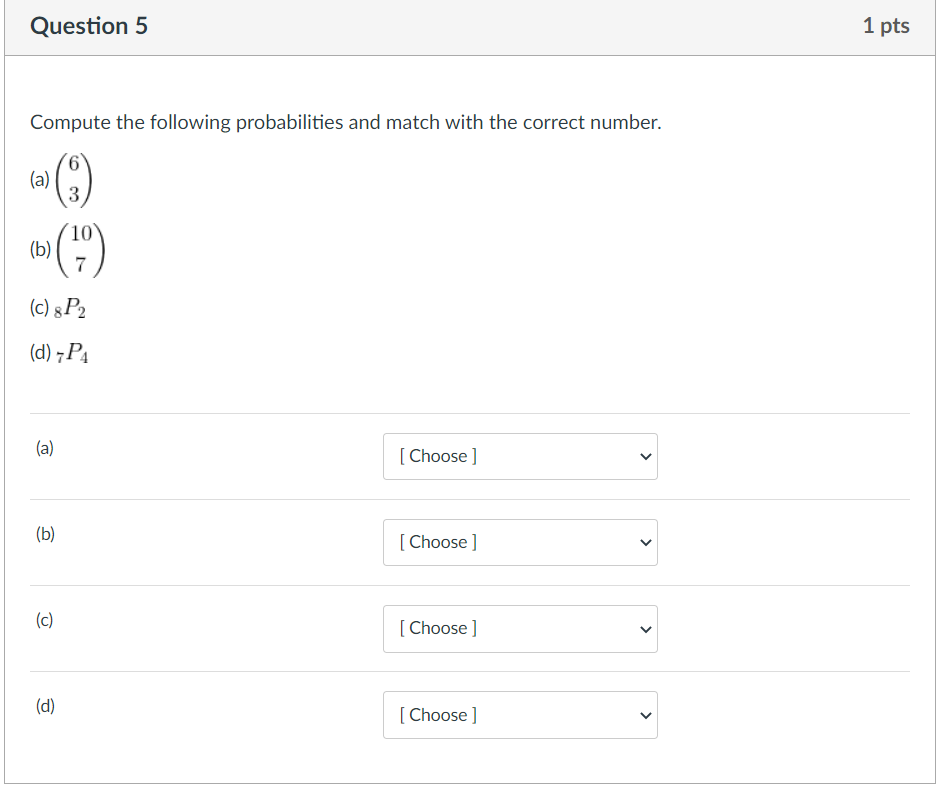
Task: Click the permutation expression 8P2
Action: click(x=70, y=308)
